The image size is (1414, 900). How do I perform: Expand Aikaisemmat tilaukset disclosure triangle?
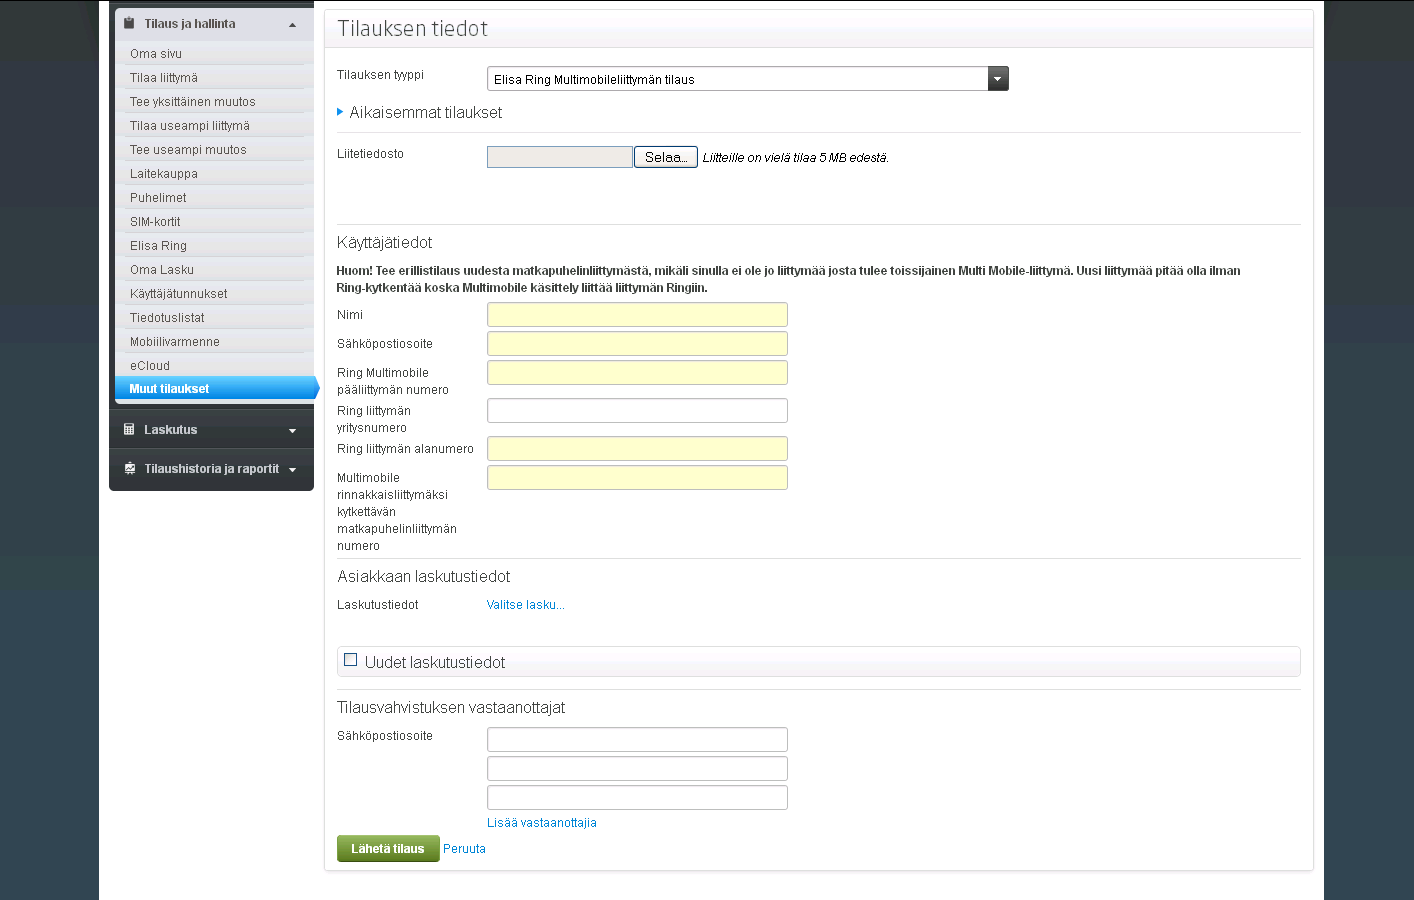pos(340,112)
